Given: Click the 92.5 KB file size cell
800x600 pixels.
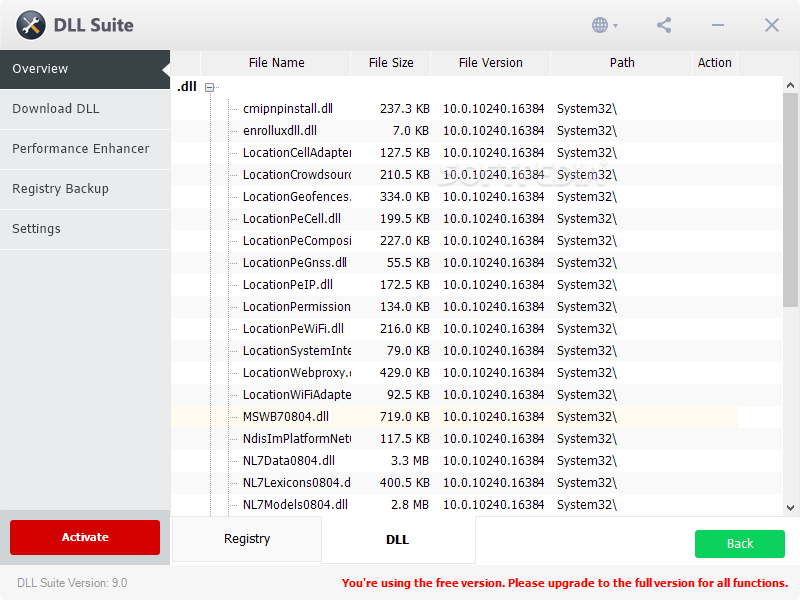Looking at the screenshot, I should click(x=408, y=394).
